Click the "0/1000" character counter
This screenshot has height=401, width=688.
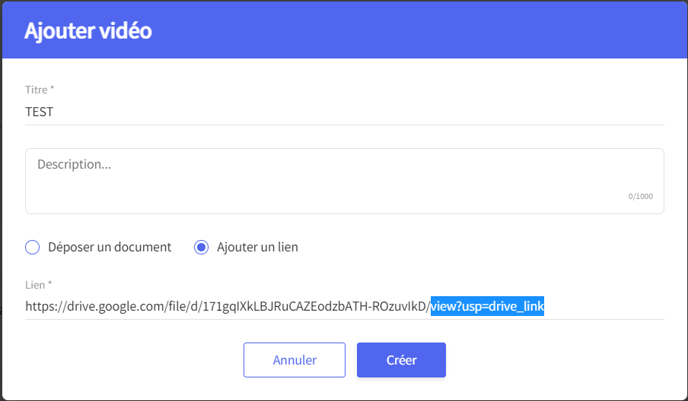640,196
